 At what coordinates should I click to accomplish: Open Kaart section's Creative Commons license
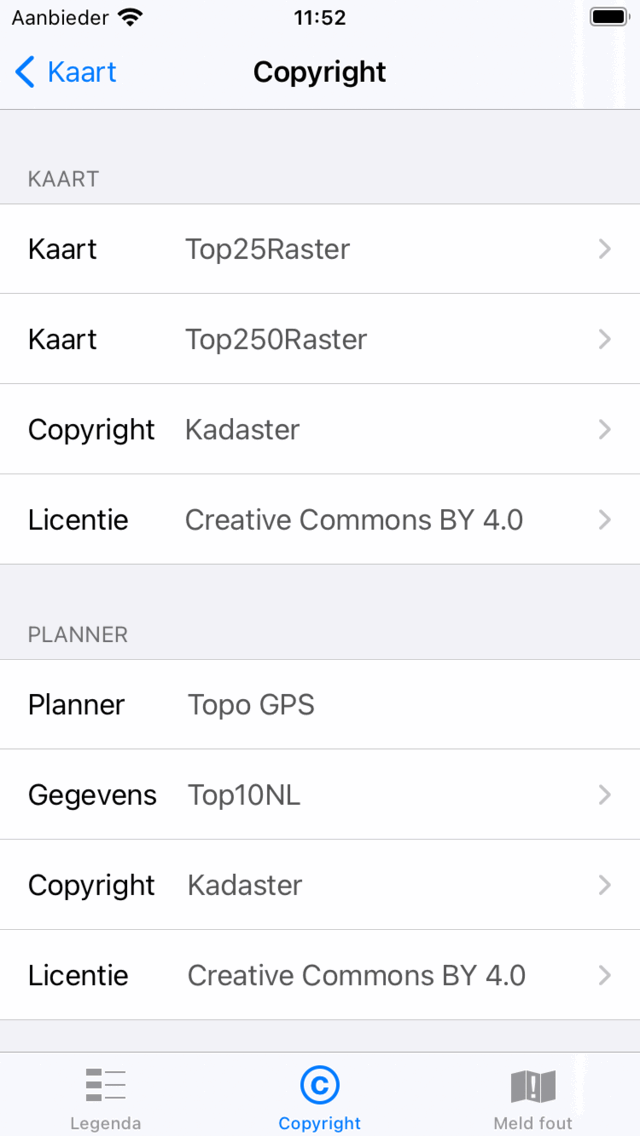(354, 520)
